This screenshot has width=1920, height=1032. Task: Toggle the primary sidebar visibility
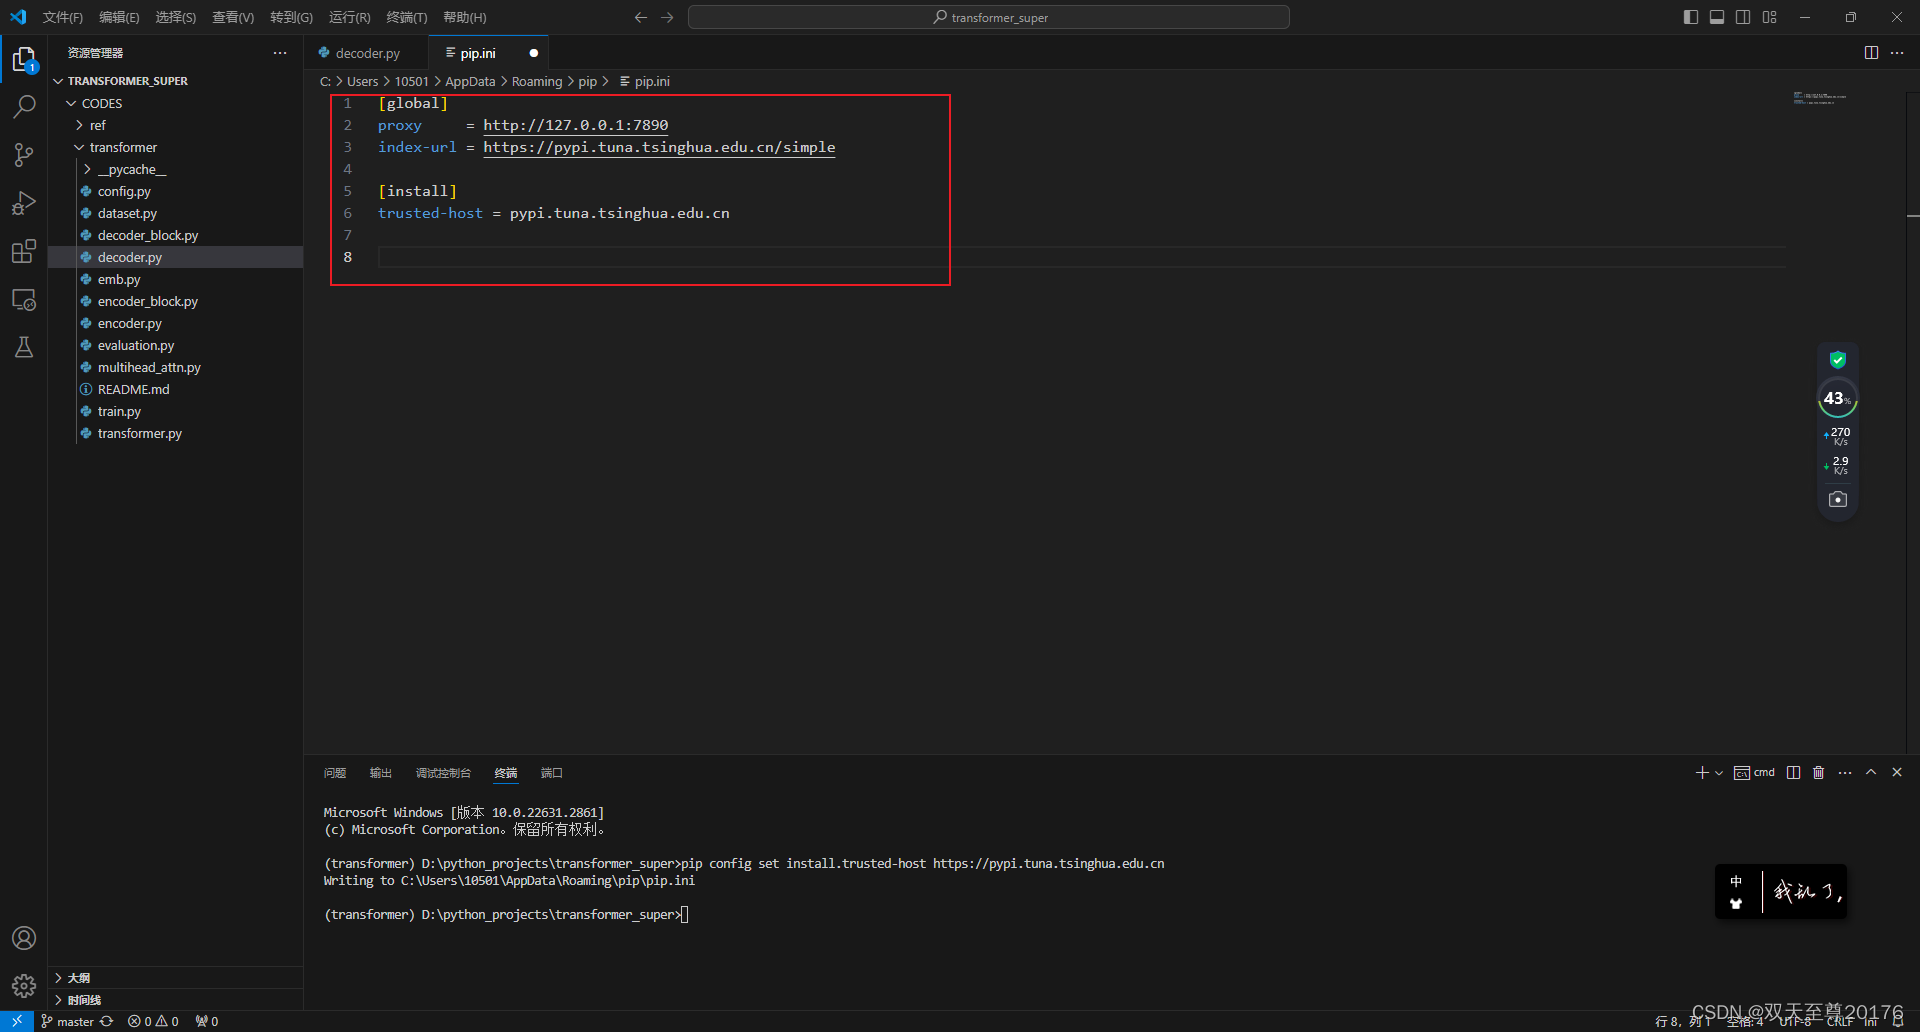pos(1690,17)
